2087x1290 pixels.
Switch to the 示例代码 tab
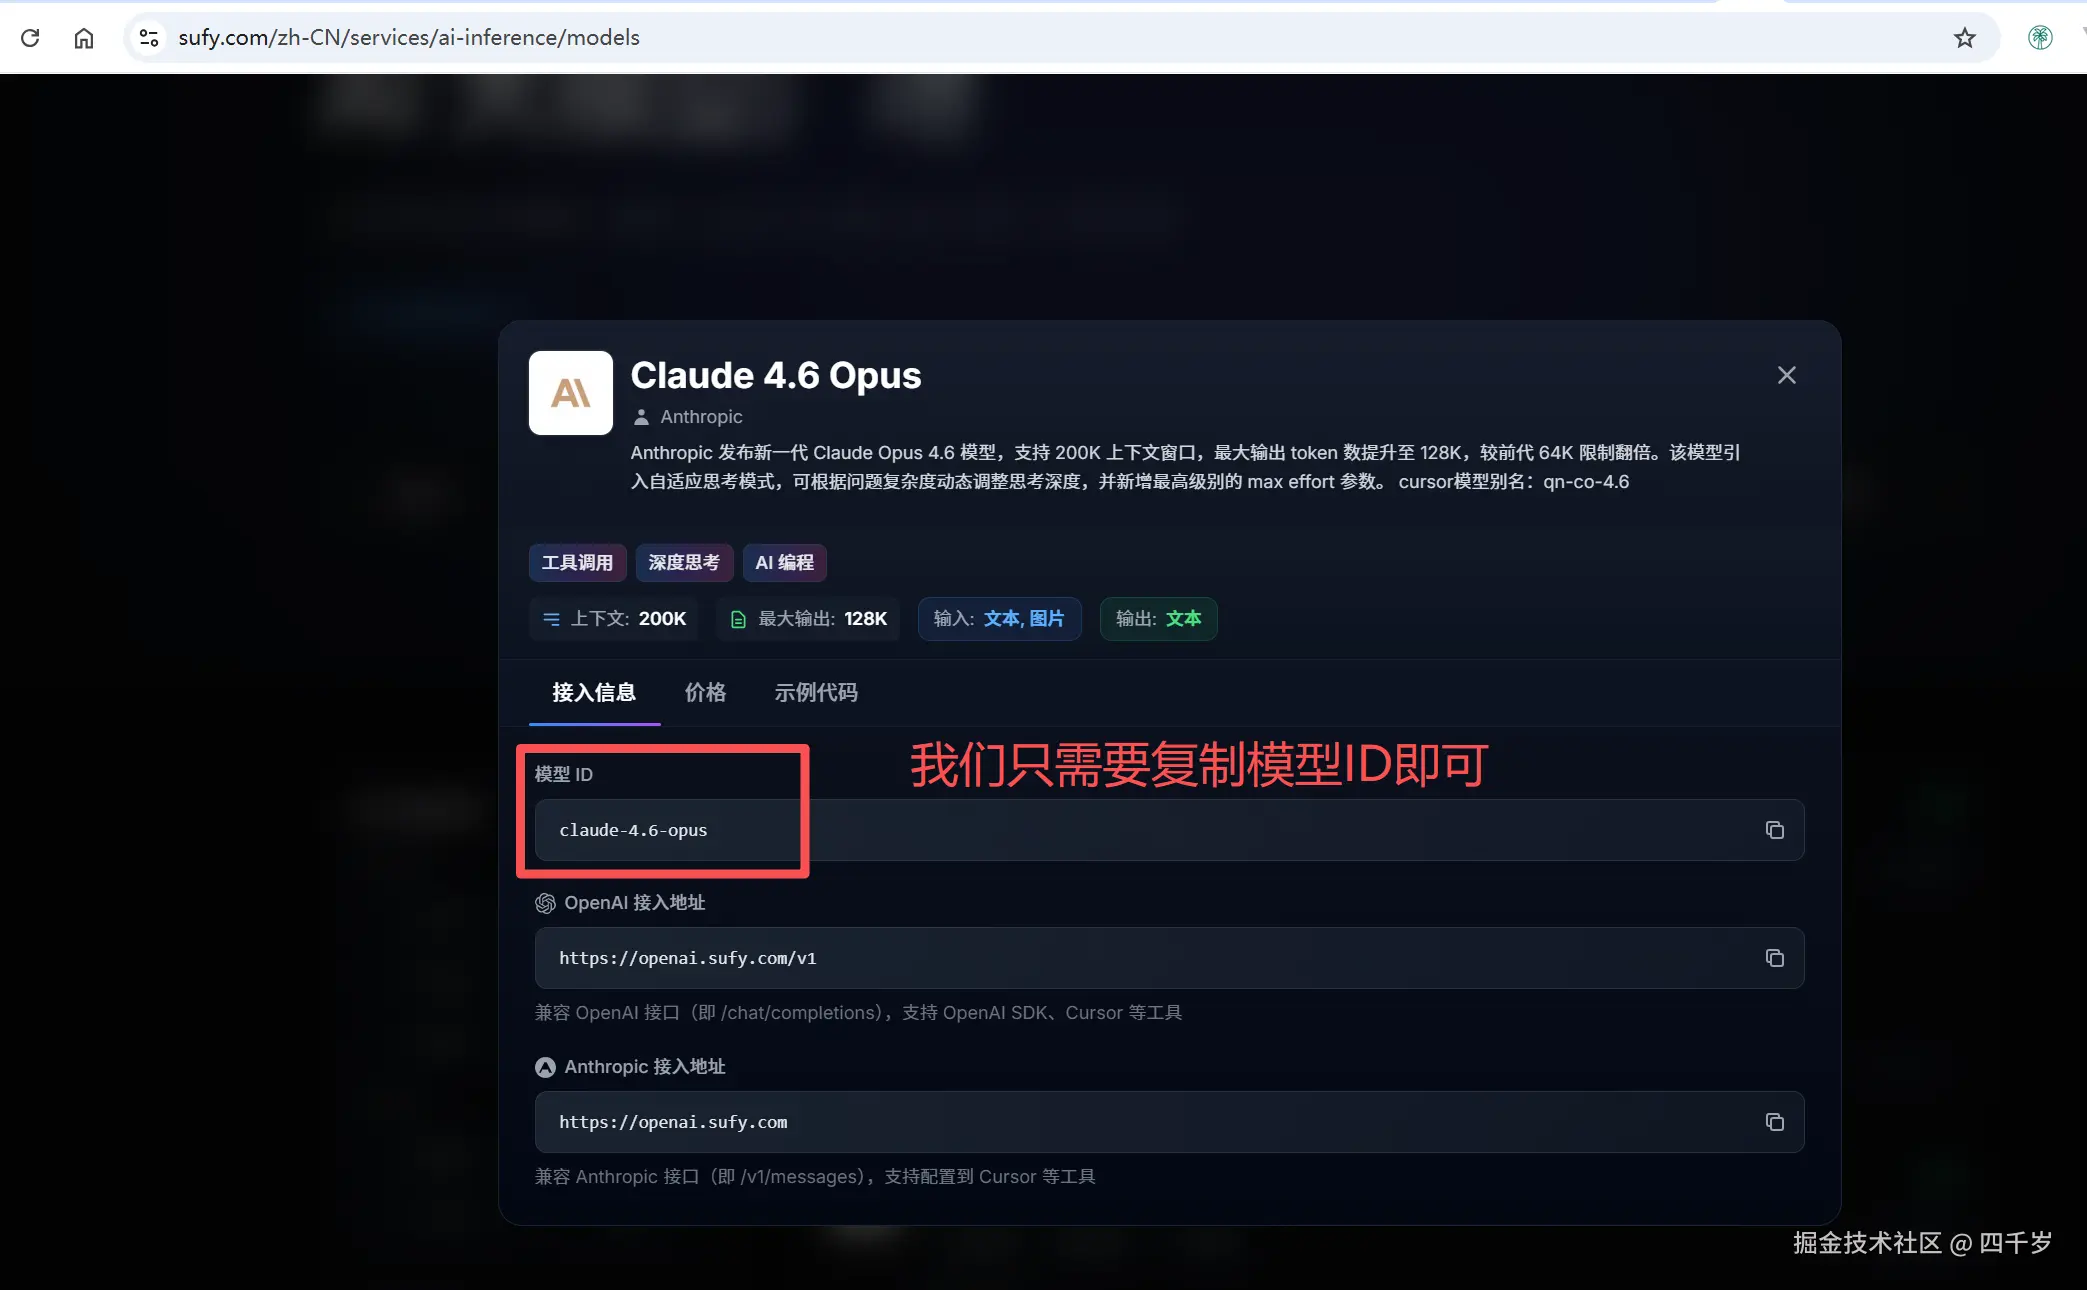pos(815,692)
